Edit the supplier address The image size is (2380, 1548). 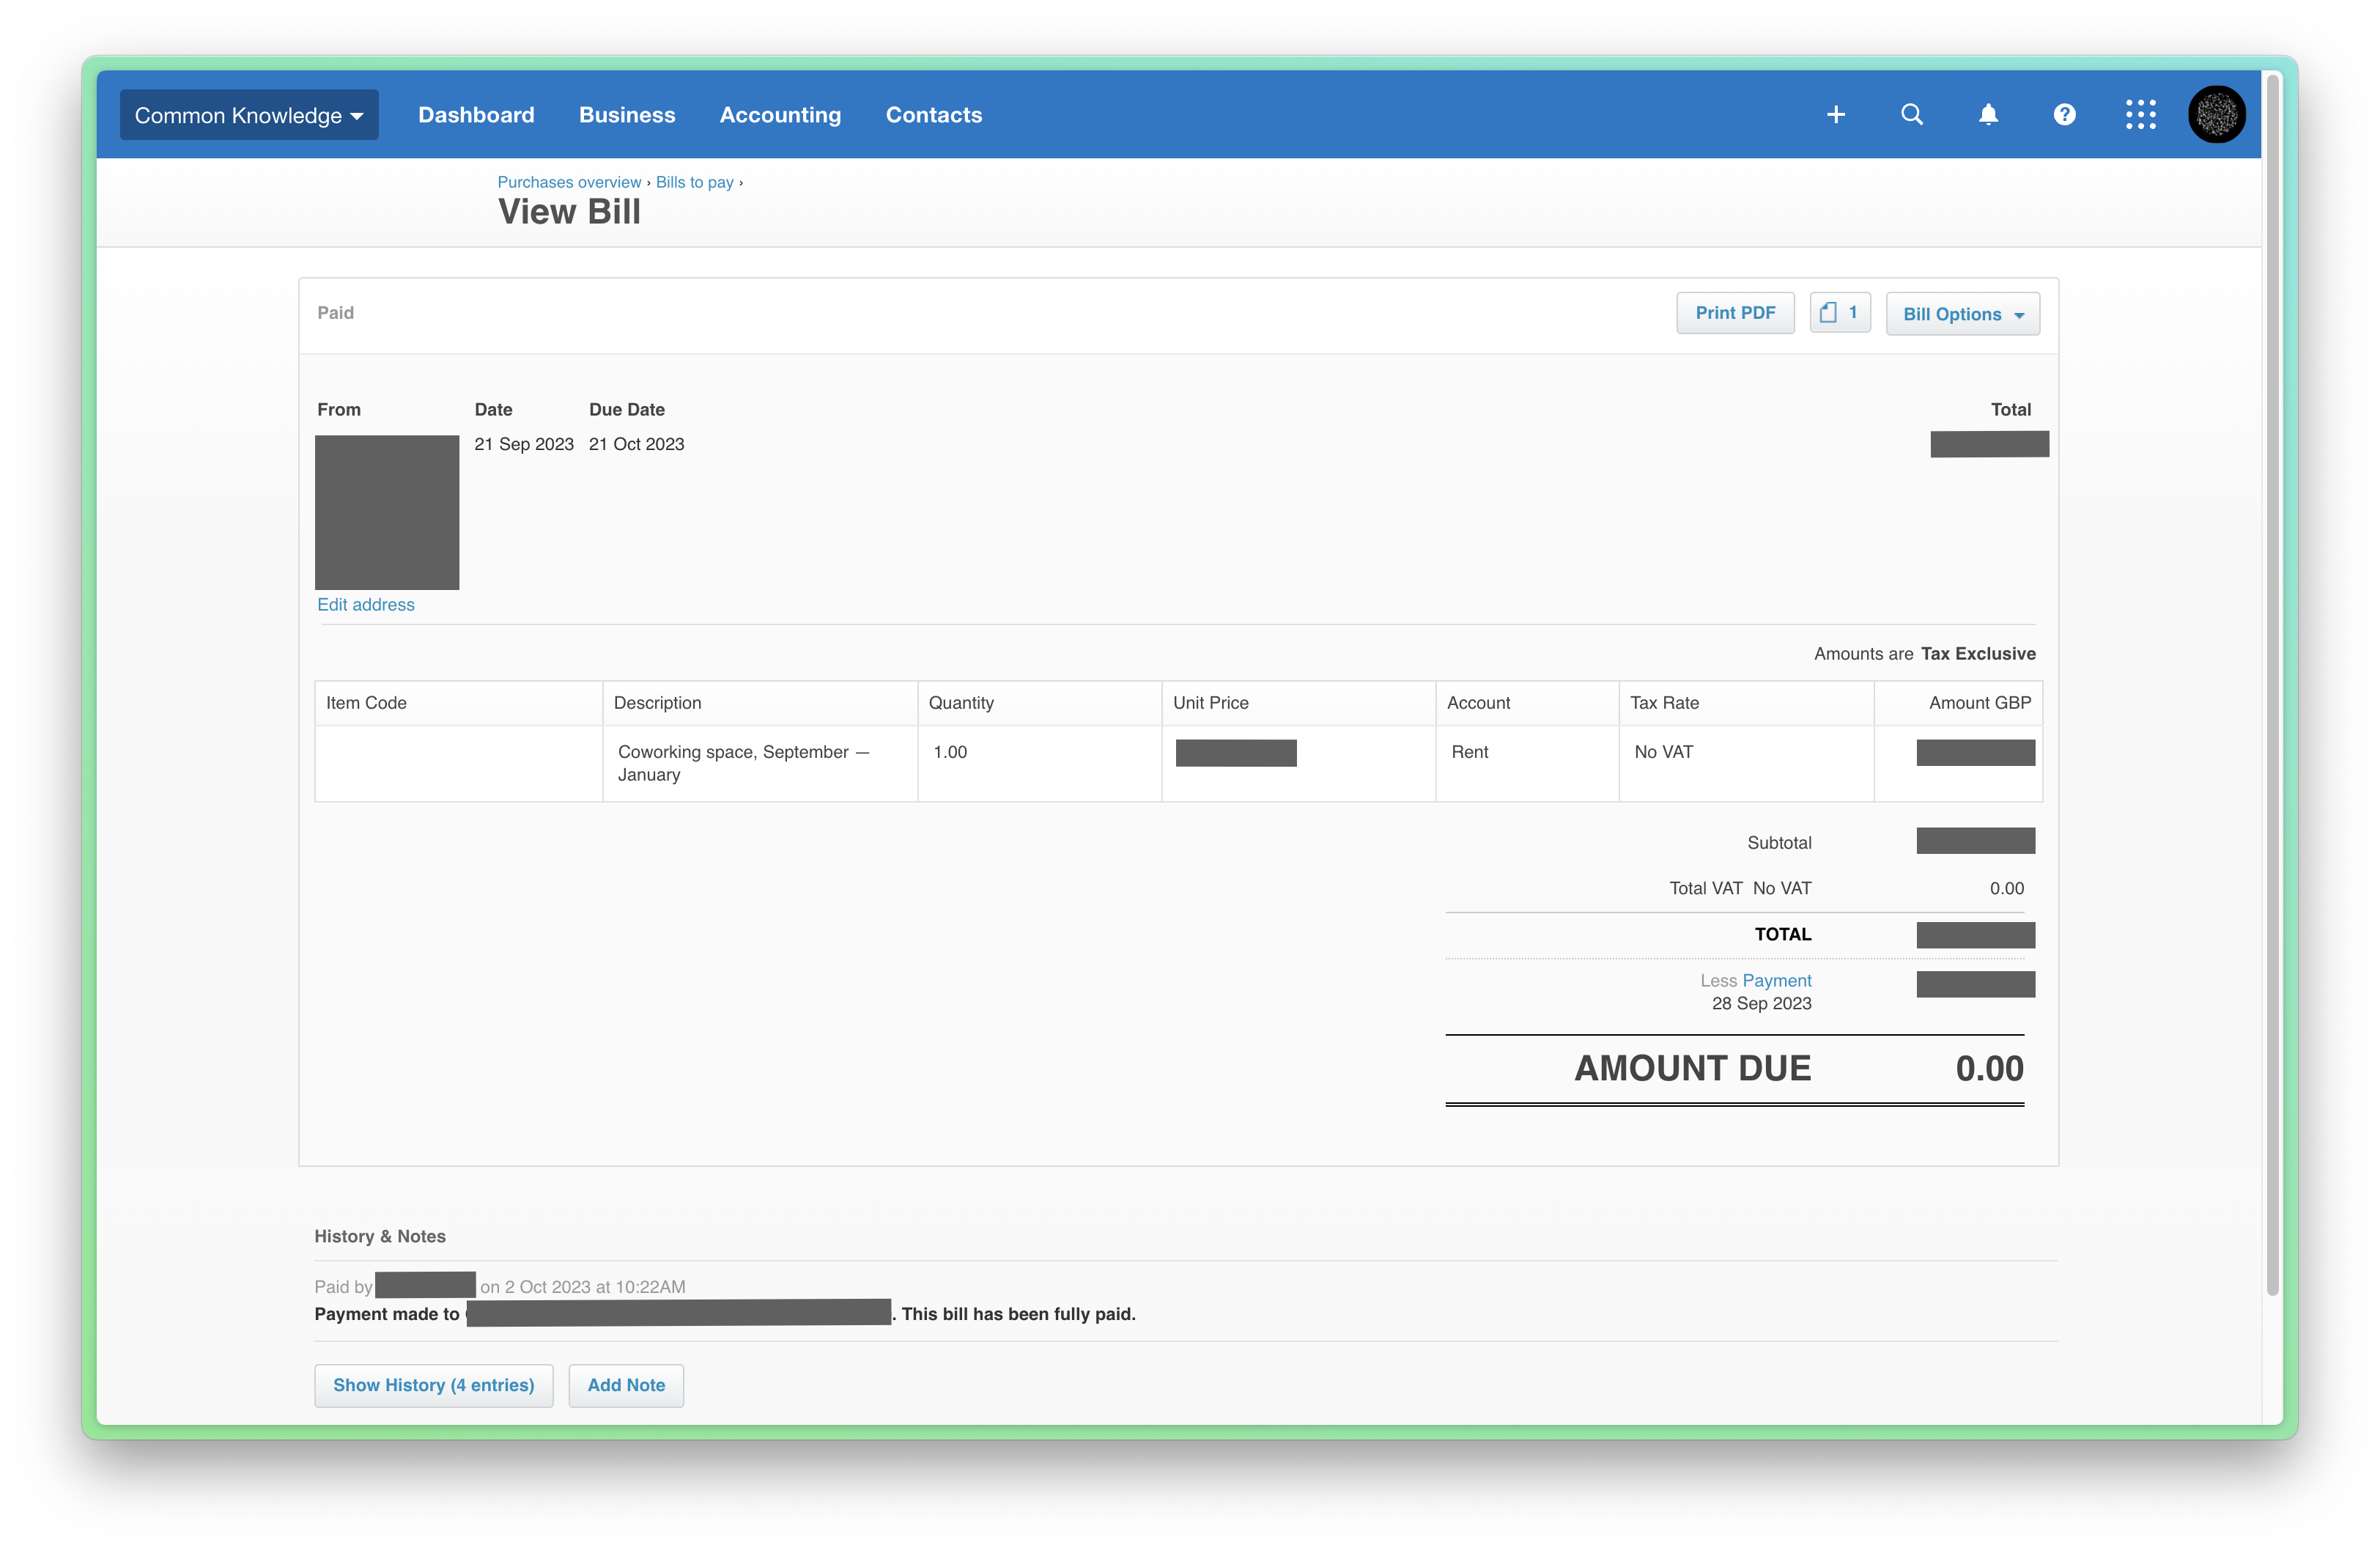tap(365, 604)
